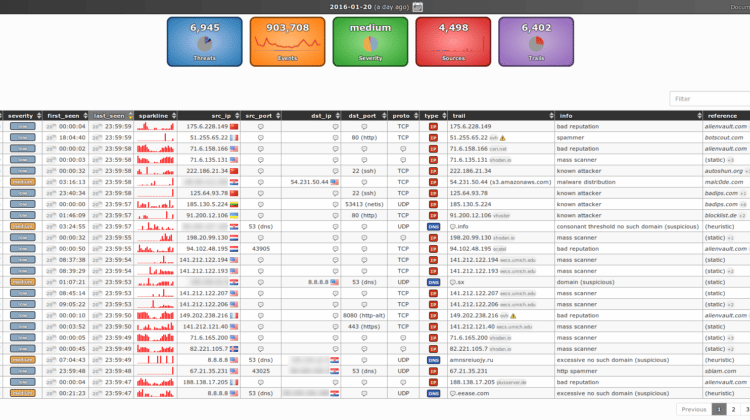750x420 pixels.
Task: Open the blue Threats summary card
Action: pyautogui.click(x=205, y=42)
